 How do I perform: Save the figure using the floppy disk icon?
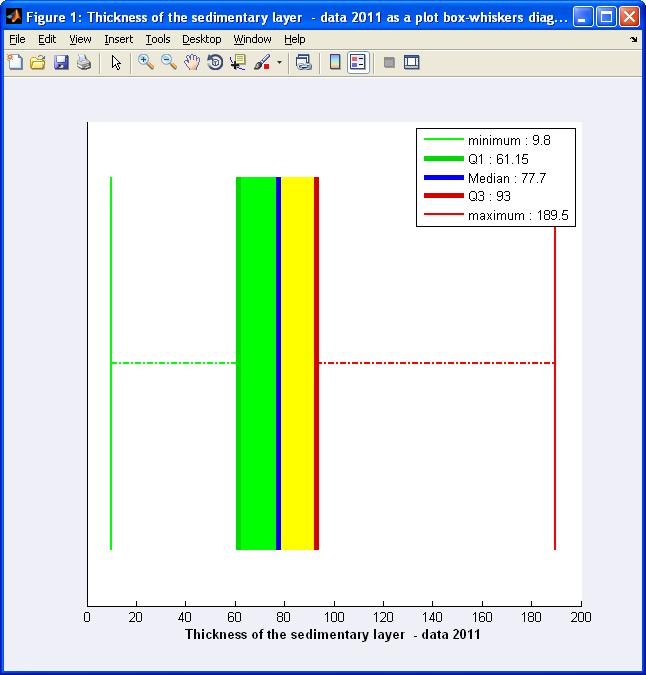point(60,62)
